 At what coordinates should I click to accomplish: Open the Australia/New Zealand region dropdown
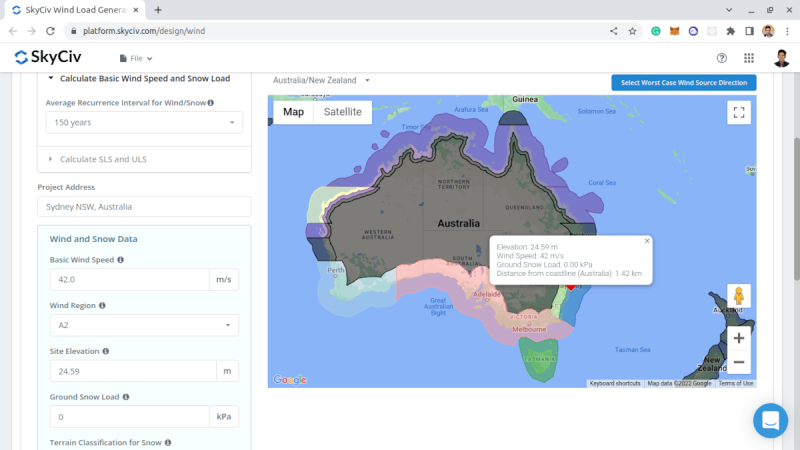[321, 80]
